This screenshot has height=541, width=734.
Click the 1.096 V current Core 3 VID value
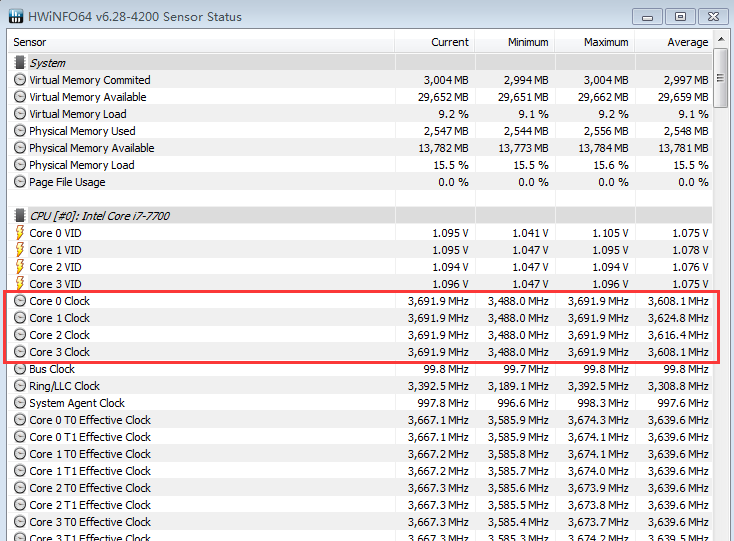[450, 284]
